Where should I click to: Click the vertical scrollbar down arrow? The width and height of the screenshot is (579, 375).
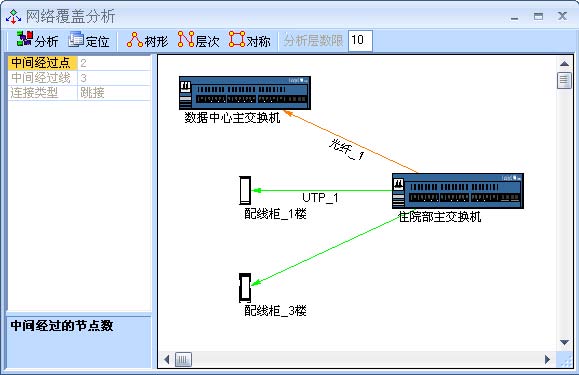564,343
